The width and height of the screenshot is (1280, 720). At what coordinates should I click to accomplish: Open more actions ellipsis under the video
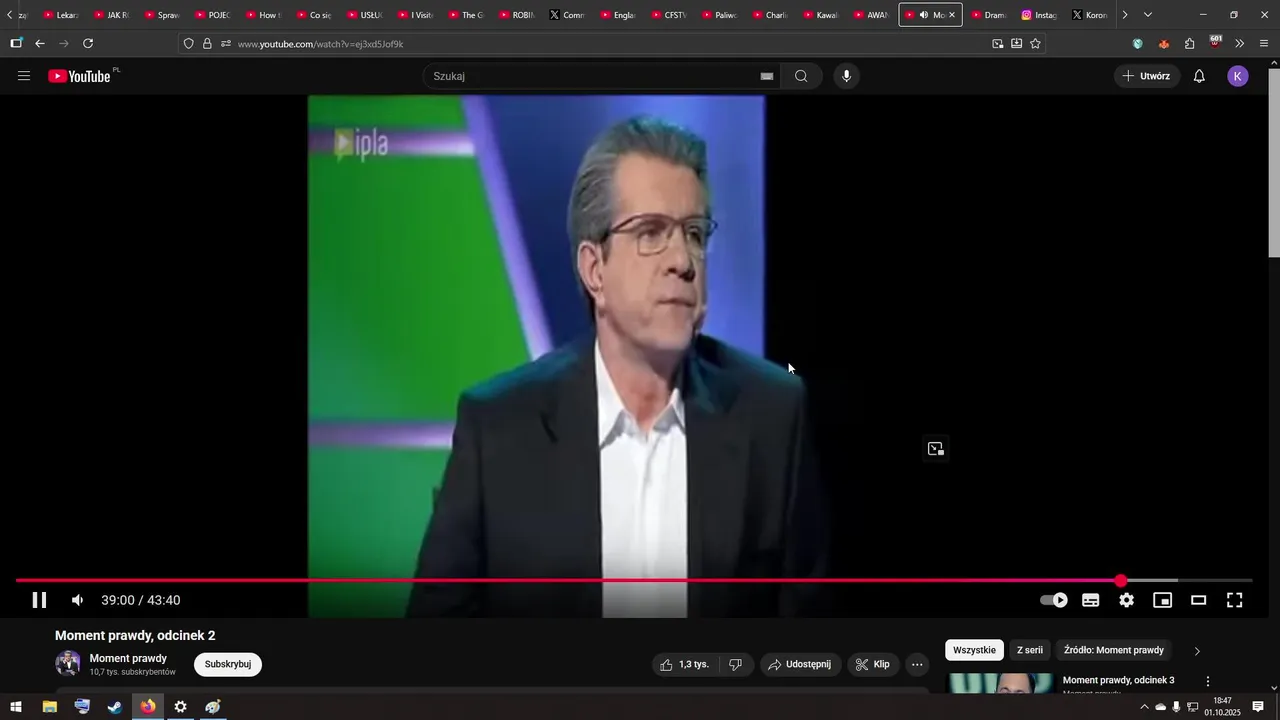[917, 664]
